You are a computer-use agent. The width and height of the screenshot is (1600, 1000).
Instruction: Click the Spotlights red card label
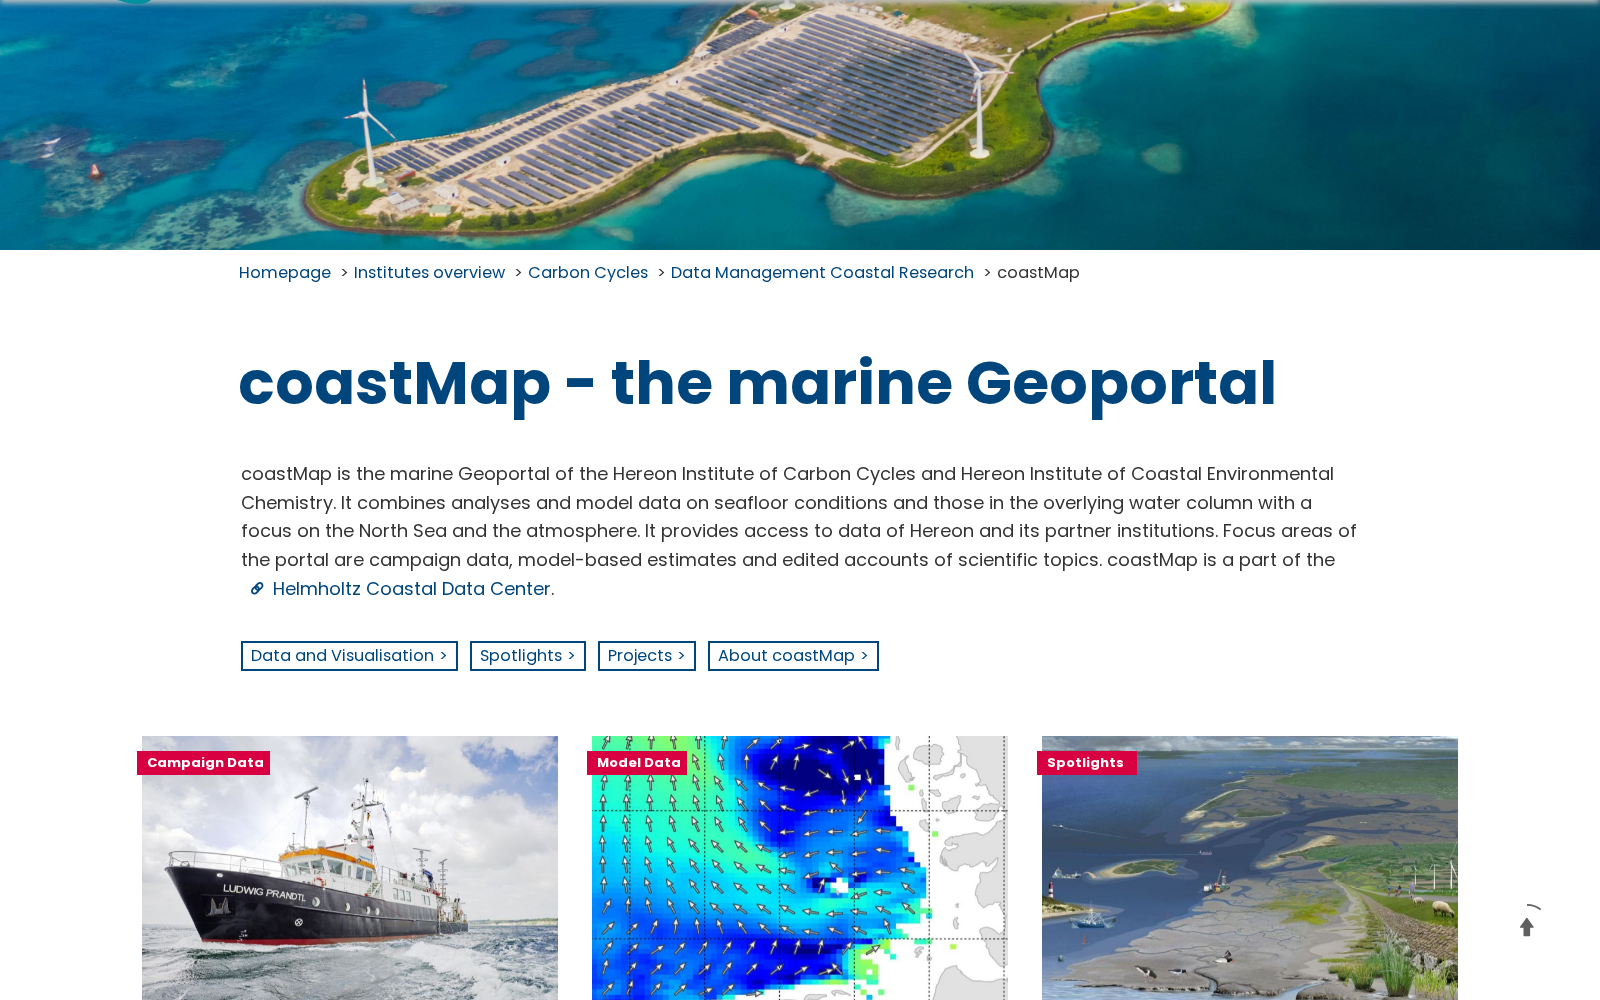tap(1087, 763)
